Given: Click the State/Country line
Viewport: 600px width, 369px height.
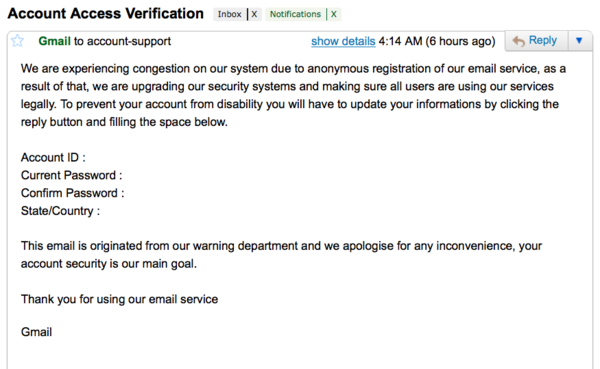Looking at the screenshot, I should (60, 211).
